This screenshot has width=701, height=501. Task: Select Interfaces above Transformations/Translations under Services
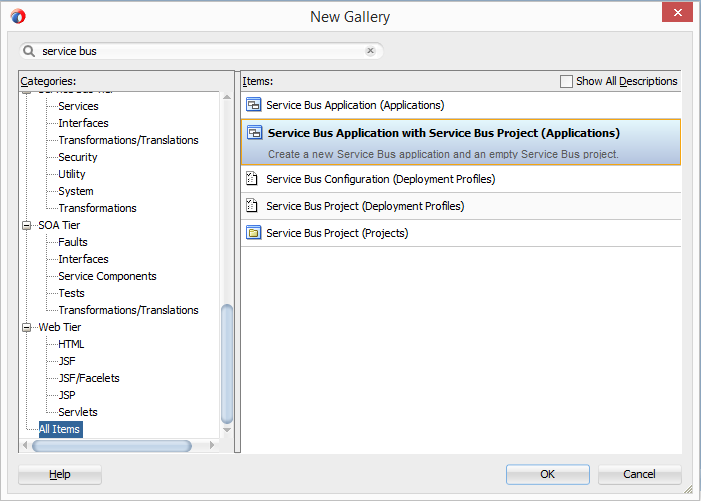coord(83,123)
